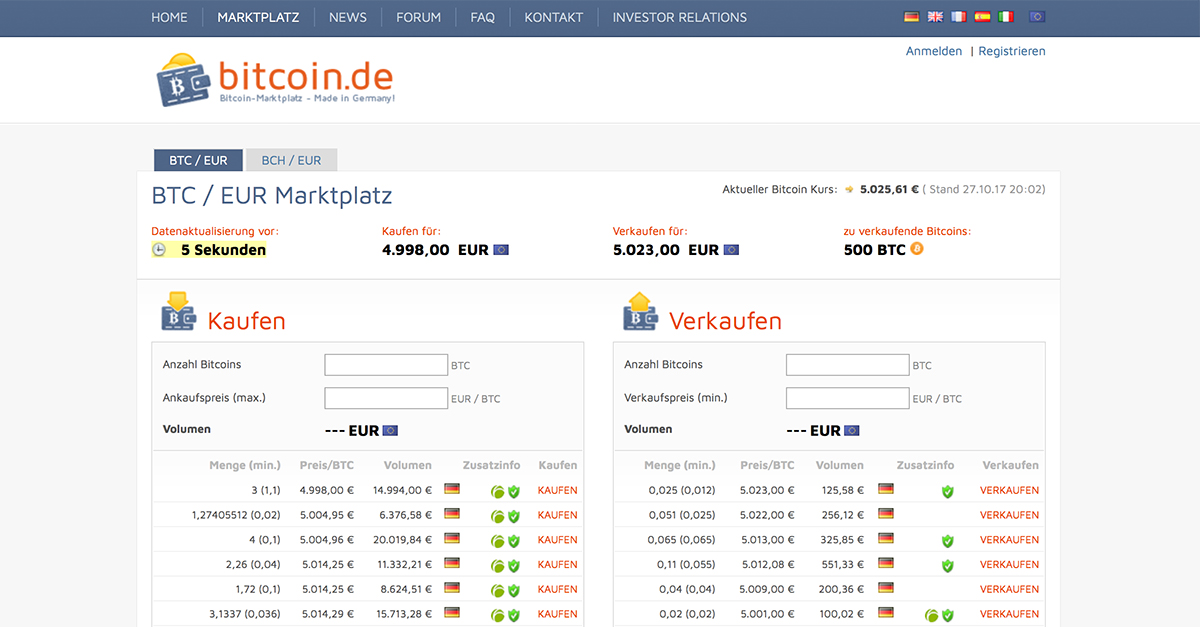Click the Zusatzinfo header in Kaufen table
This screenshot has width=1200, height=627.
[491, 465]
